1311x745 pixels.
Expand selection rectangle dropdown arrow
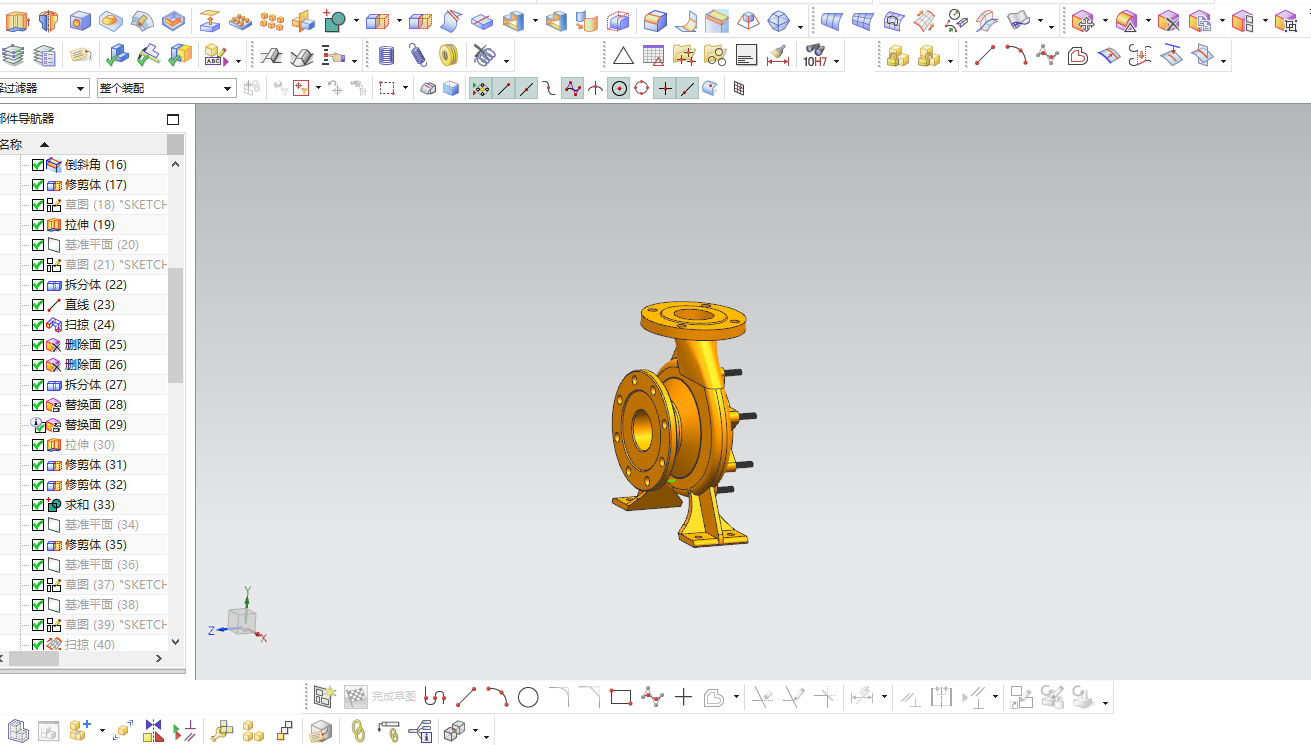click(406, 89)
